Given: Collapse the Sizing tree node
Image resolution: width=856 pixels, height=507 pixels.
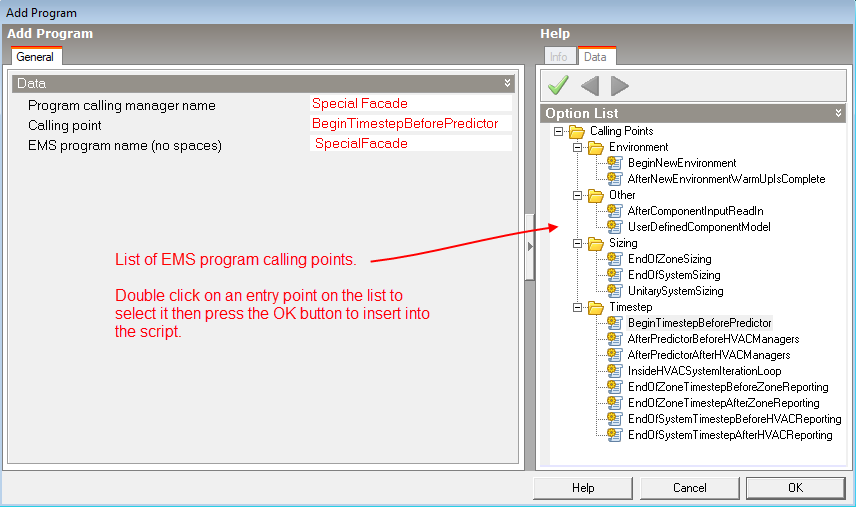Looking at the screenshot, I should pos(578,243).
